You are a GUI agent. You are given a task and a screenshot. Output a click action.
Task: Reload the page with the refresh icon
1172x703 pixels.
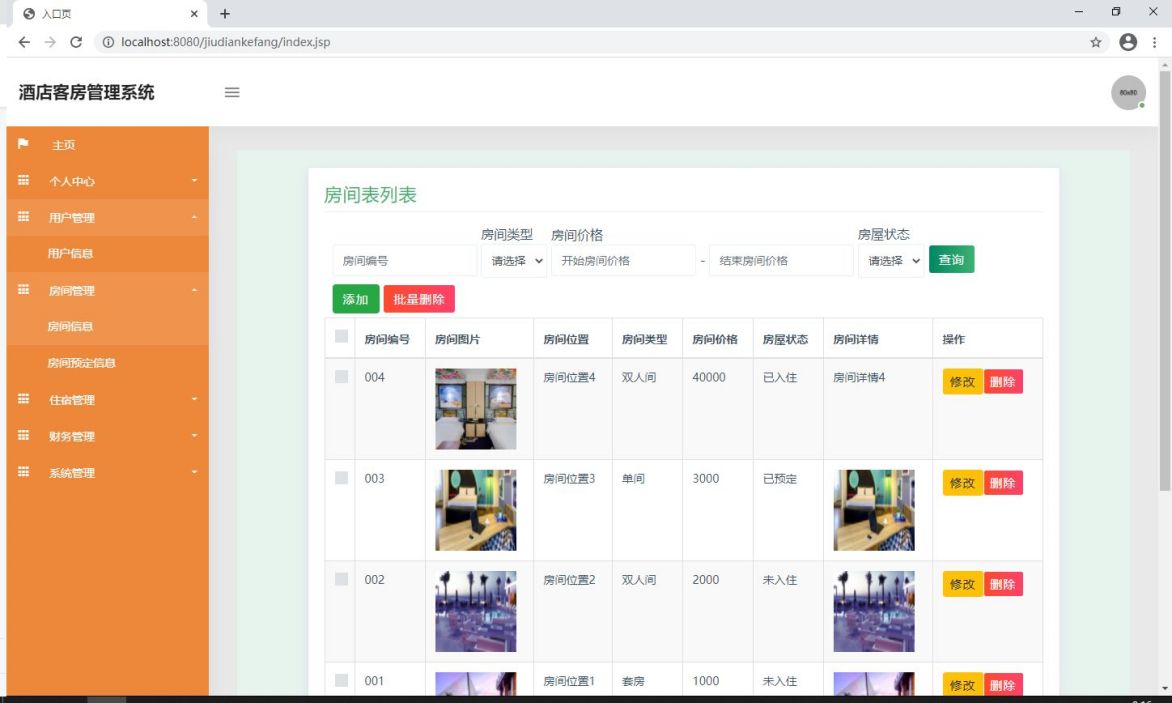pos(75,42)
